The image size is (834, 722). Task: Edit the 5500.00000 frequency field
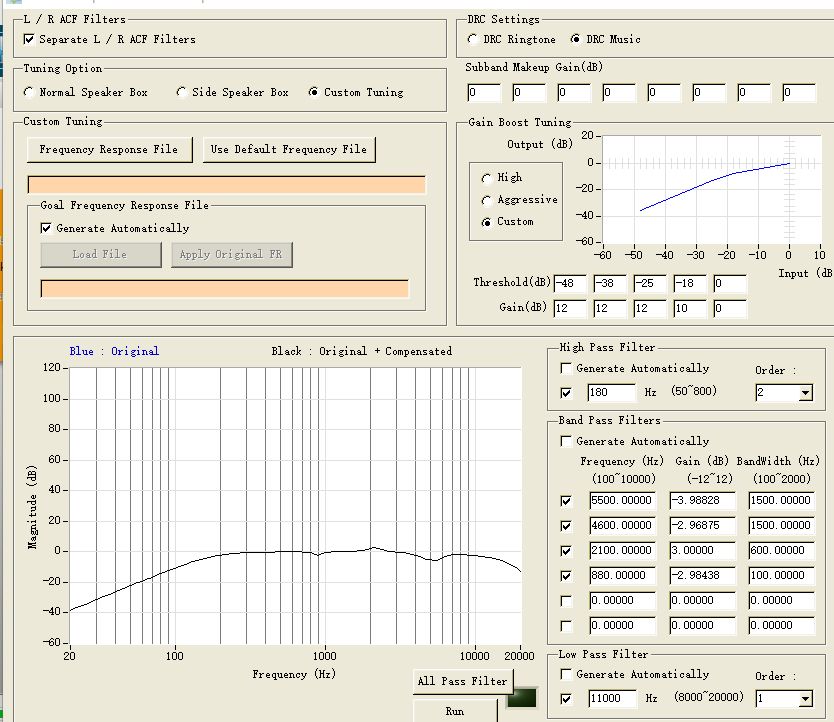pos(622,500)
